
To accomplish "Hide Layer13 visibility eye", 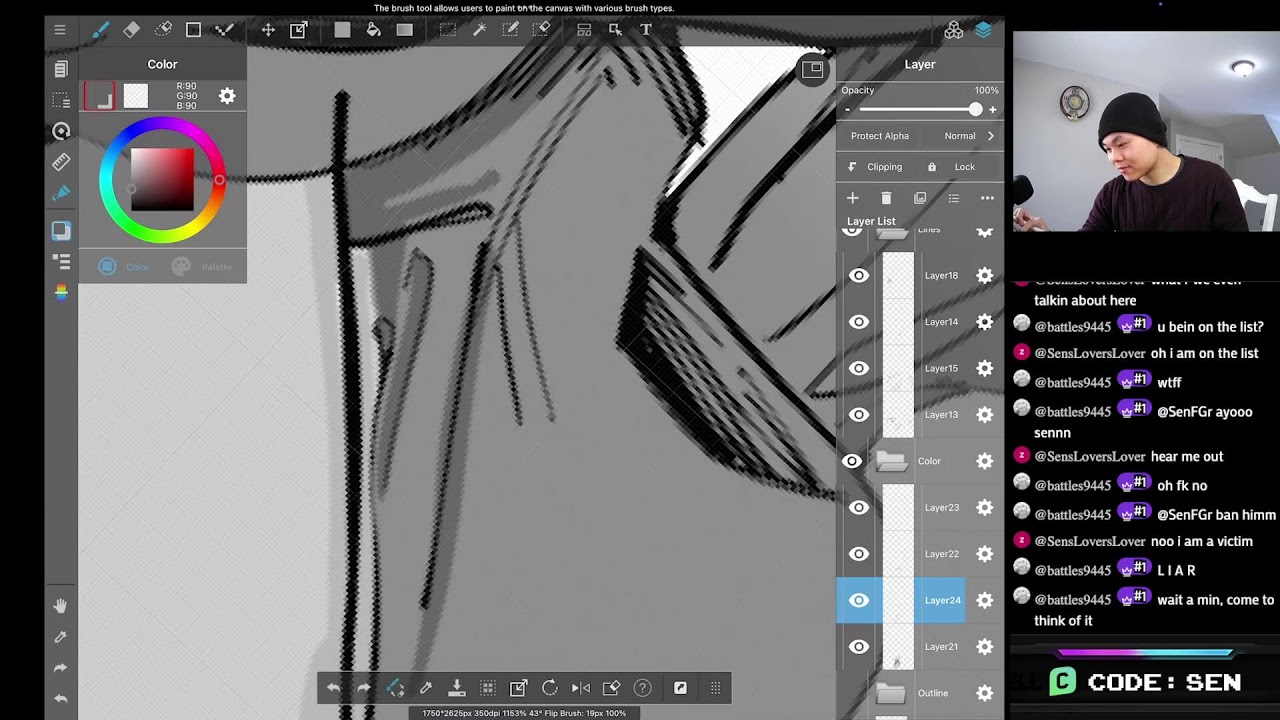I will tap(859, 415).
